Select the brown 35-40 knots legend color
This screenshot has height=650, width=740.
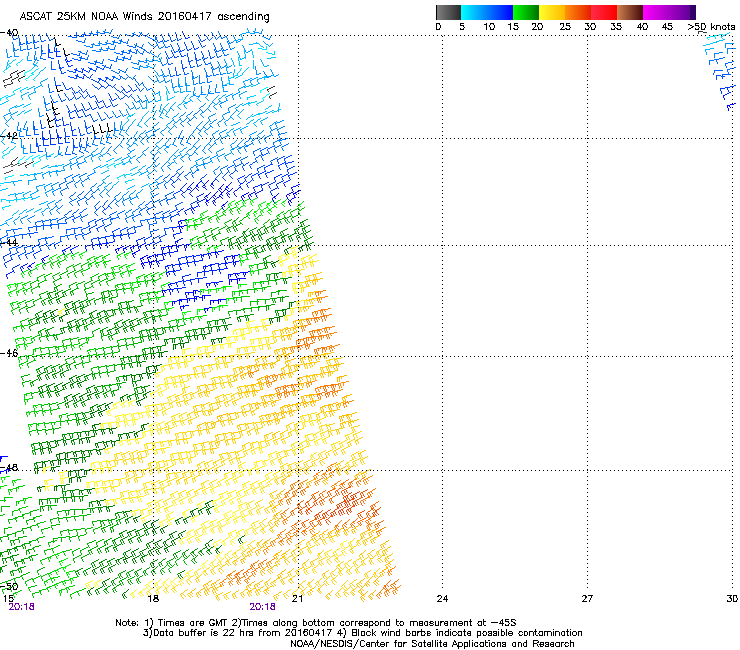coord(630,12)
